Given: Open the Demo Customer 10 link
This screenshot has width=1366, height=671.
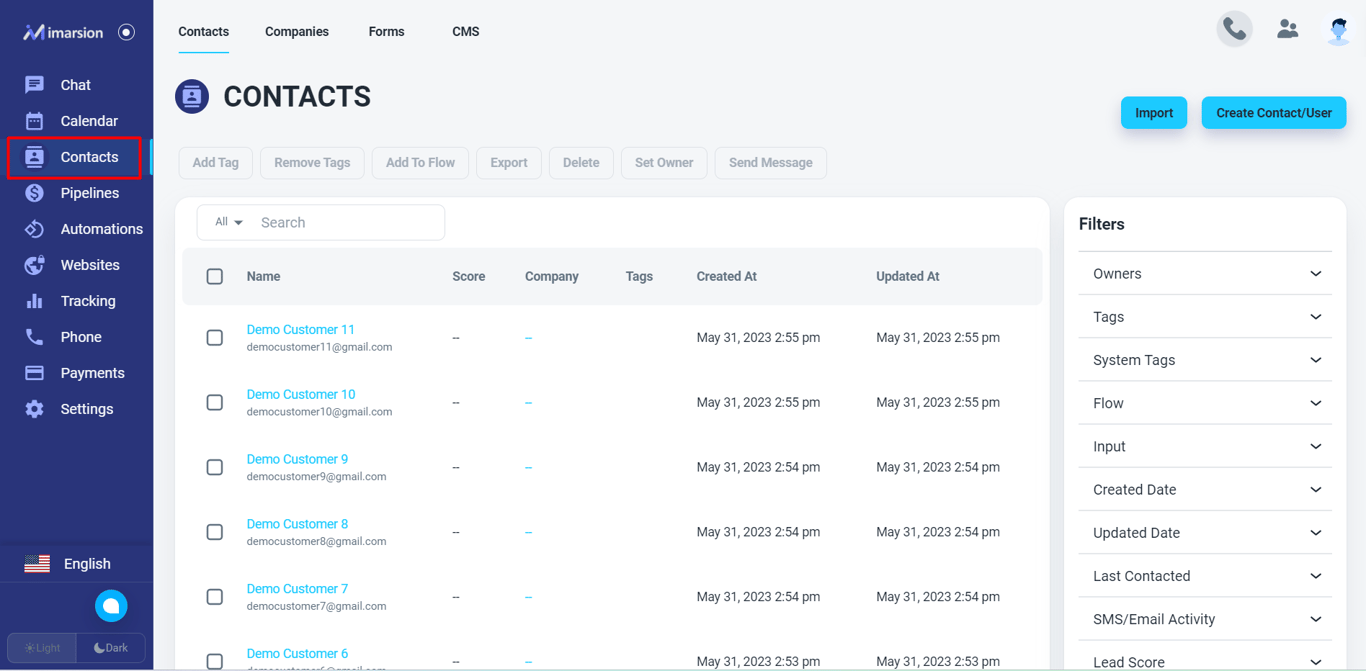Looking at the screenshot, I should coord(301,394).
